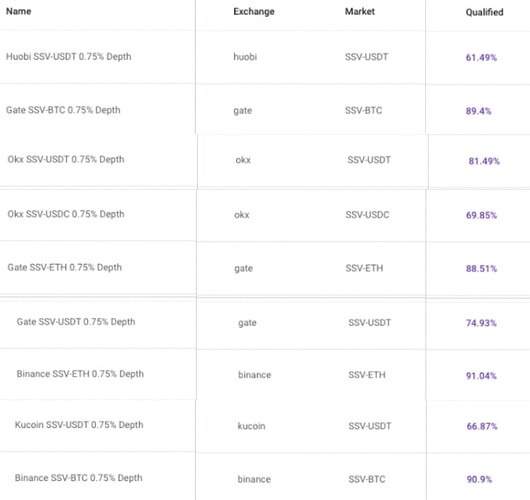530x500 pixels.
Task: Open the 81.49% qualified value
Action: pyautogui.click(x=484, y=161)
